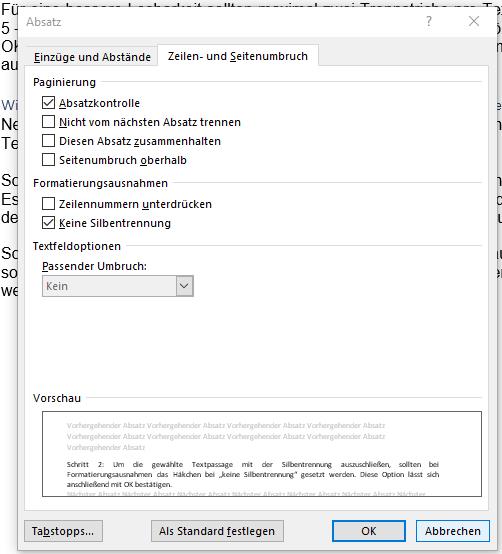Switch to Einzüge und Abstände tab

point(92,57)
